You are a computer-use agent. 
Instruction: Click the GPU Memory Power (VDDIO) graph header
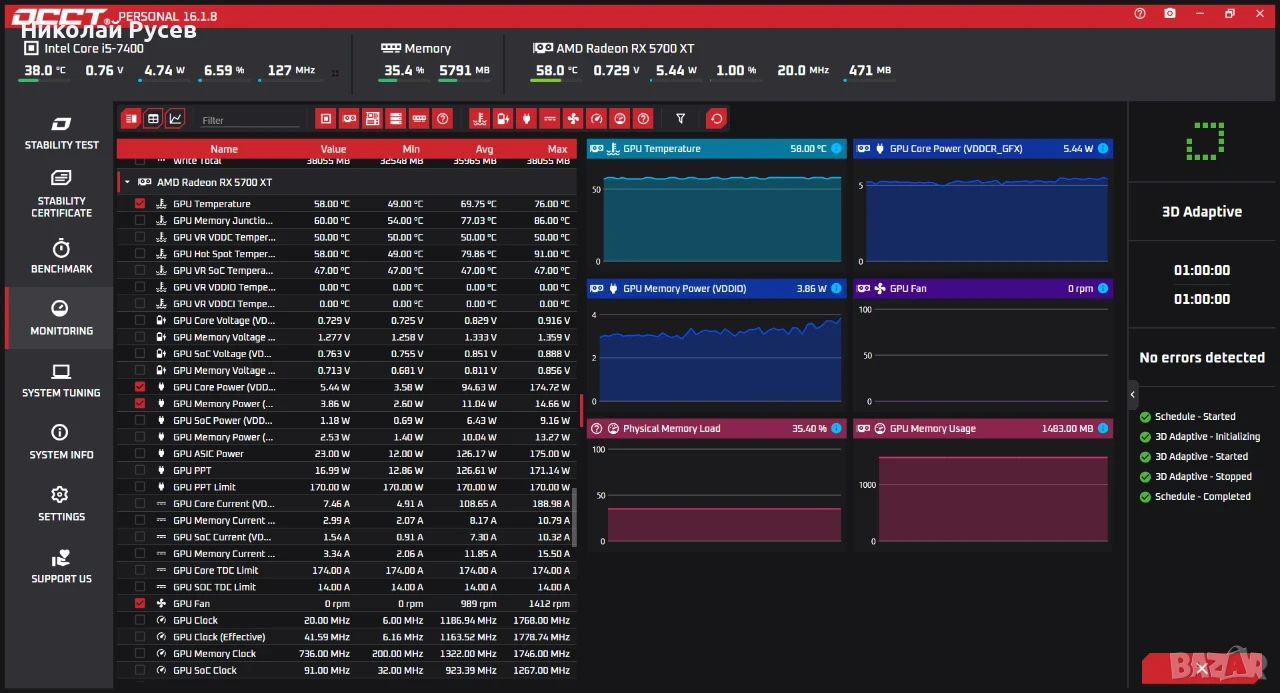coord(717,288)
